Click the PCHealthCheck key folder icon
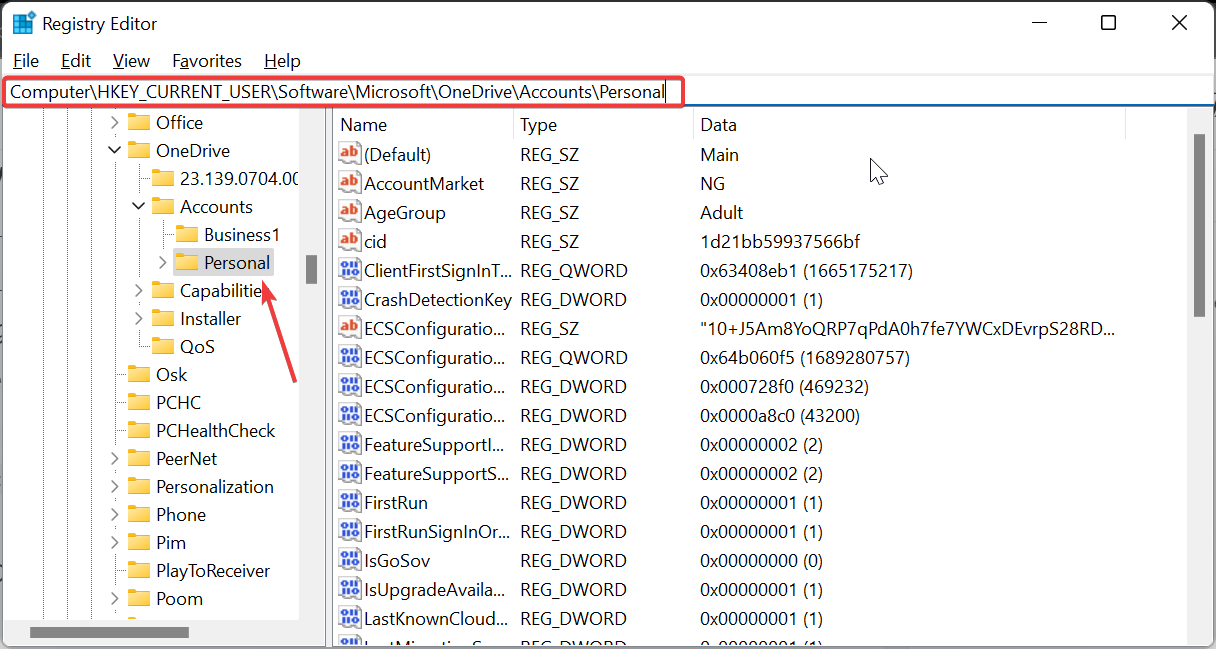The width and height of the screenshot is (1216, 649). 139,431
